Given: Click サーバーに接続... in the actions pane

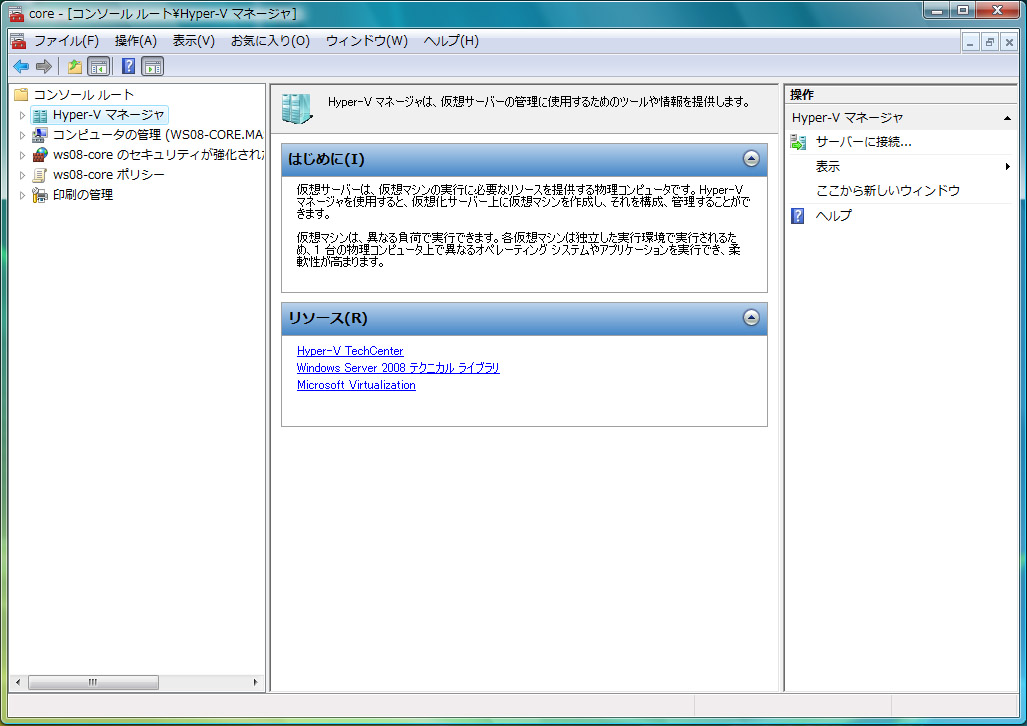Looking at the screenshot, I should 863,142.
